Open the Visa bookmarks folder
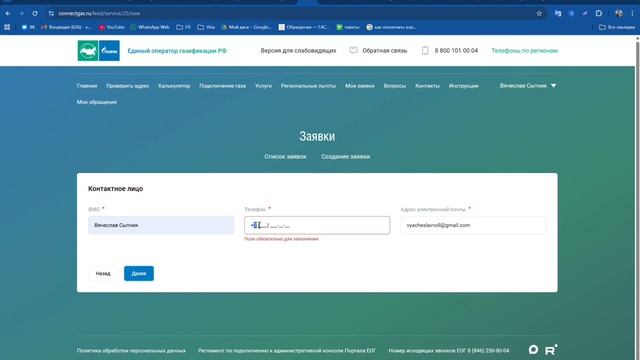The width and height of the screenshot is (640, 360). [206, 27]
